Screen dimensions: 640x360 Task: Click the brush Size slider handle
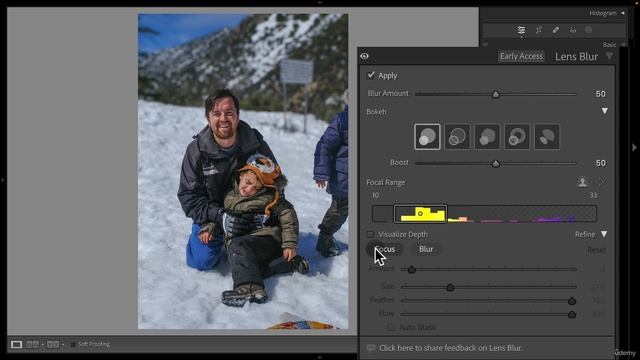pos(450,287)
